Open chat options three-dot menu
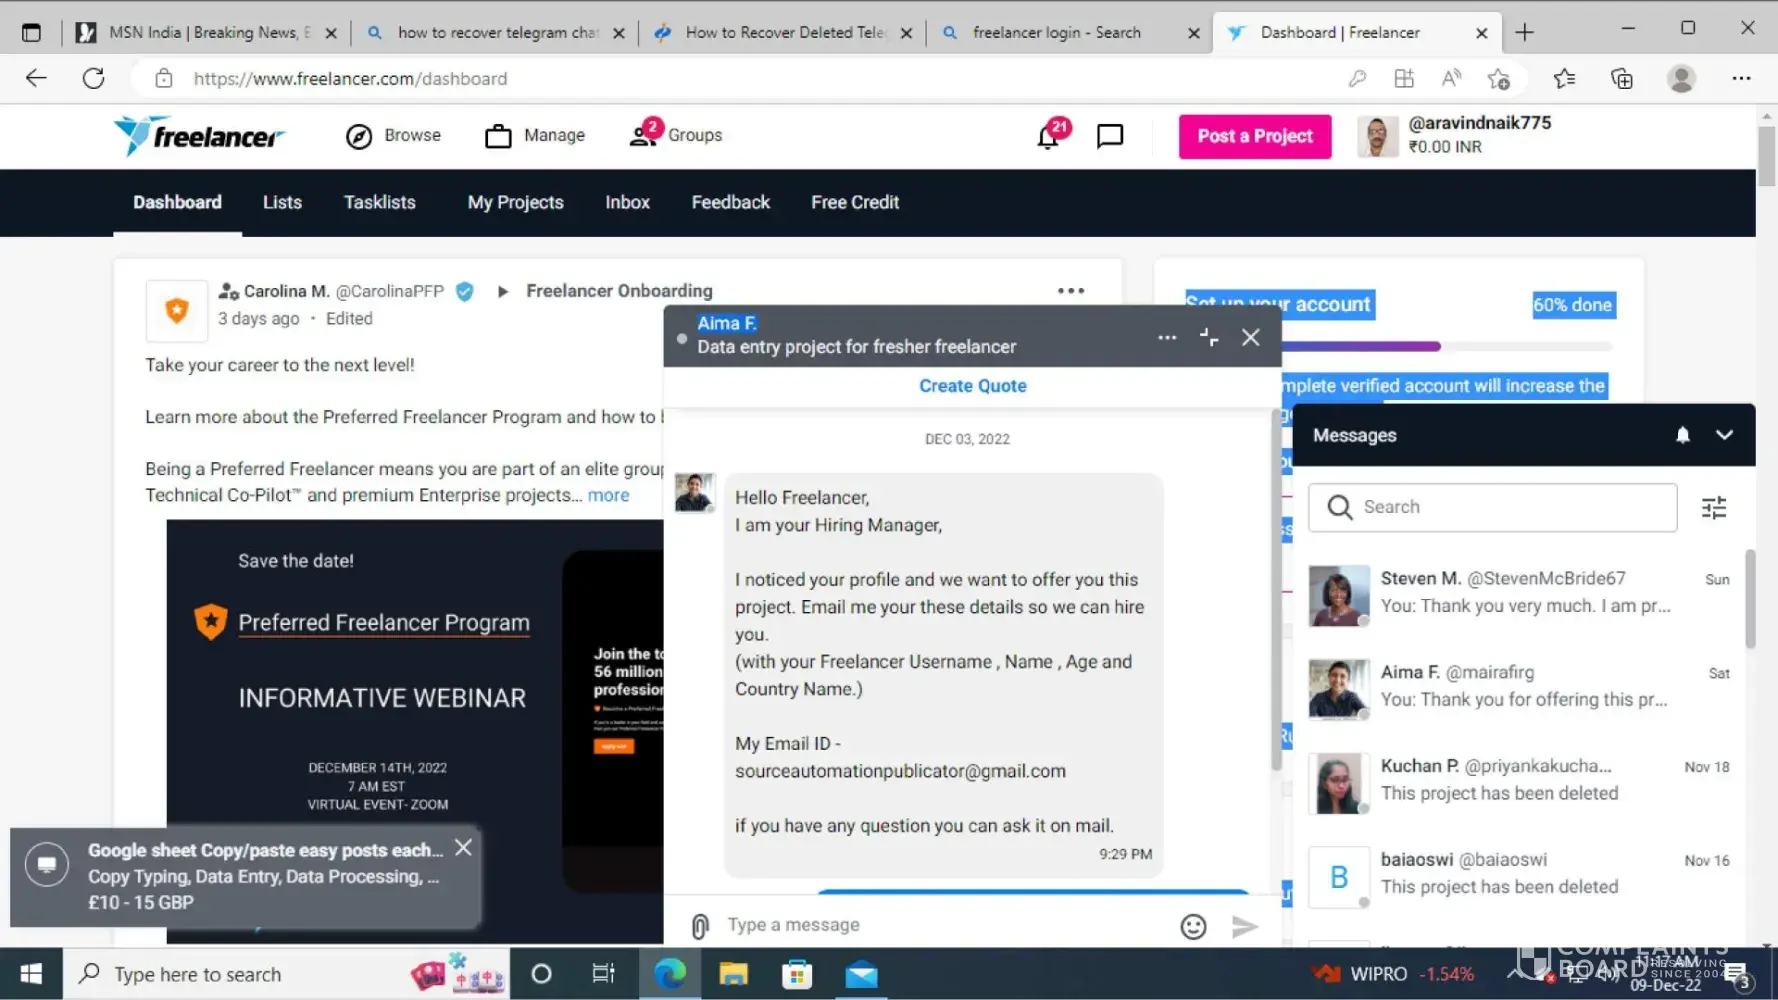This screenshot has height=1000, width=1778. [x=1167, y=338]
